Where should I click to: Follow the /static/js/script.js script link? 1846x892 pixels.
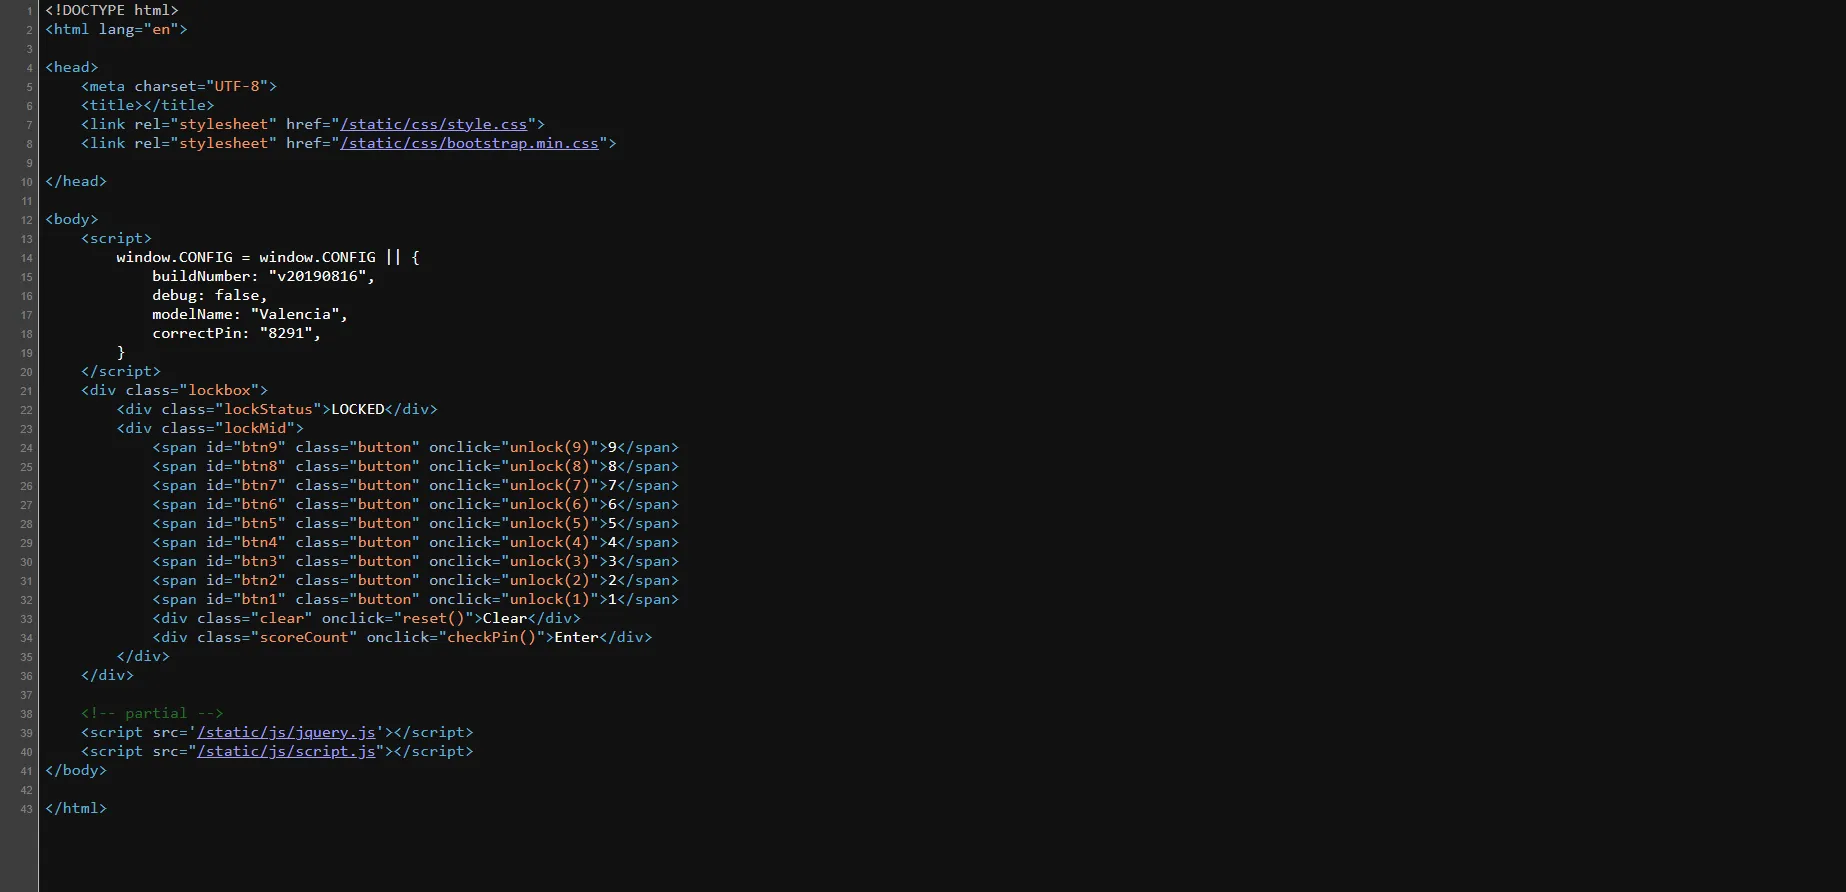point(286,751)
